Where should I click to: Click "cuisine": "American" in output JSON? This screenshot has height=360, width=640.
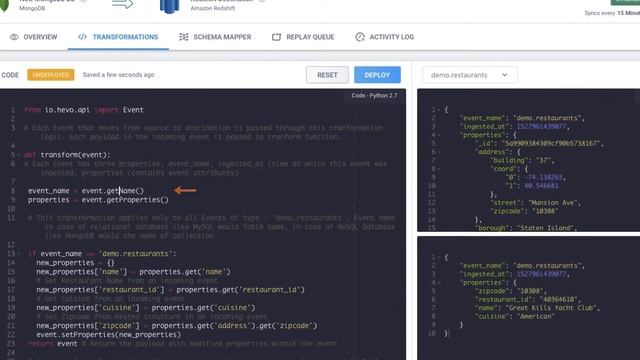(514, 316)
